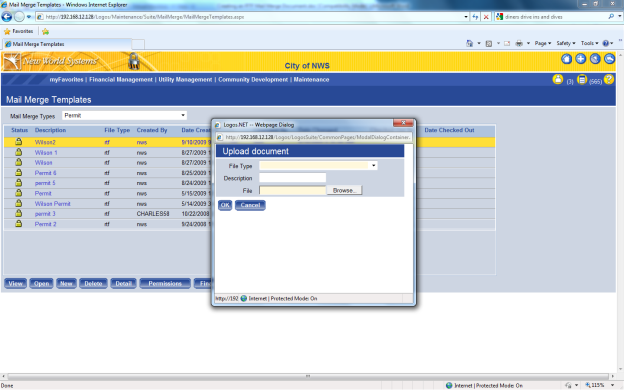Open the Permit 2 template link

[x=45, y=224]
